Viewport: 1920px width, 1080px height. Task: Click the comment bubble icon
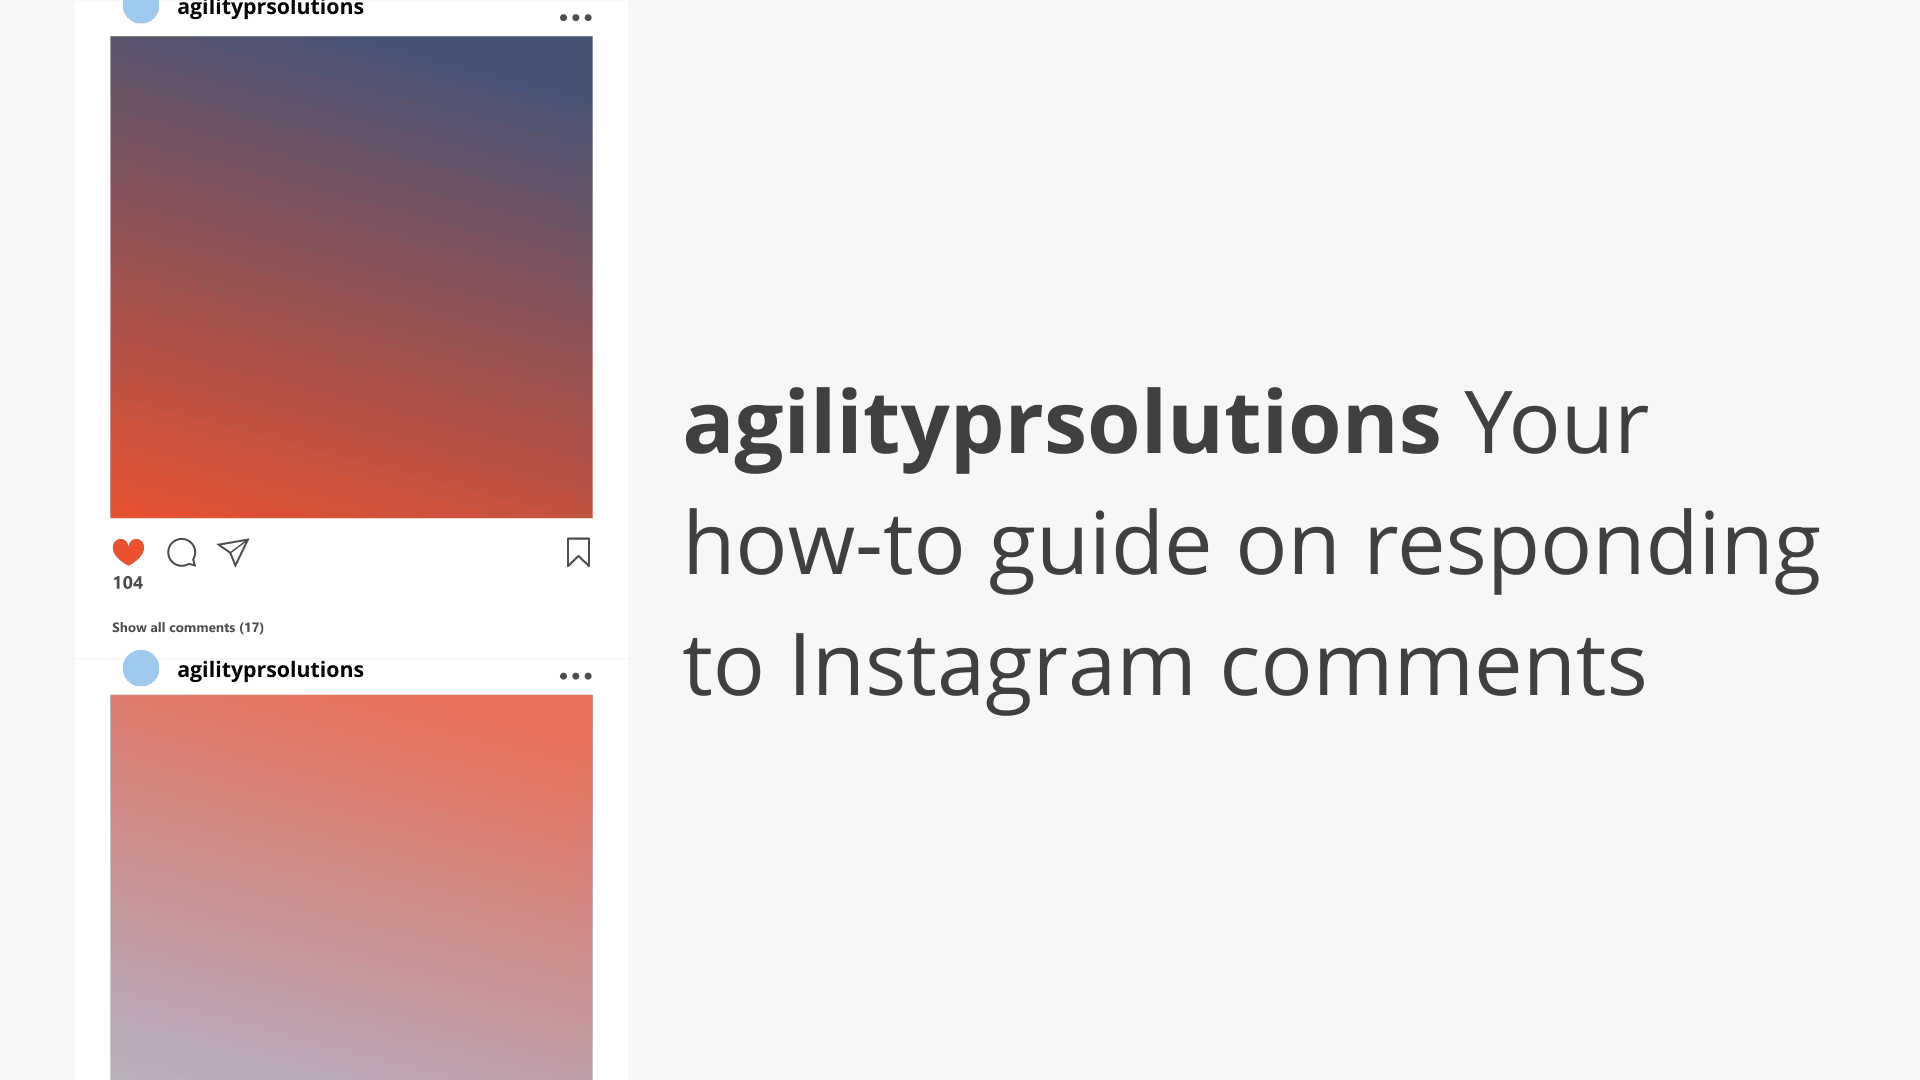tap(181, 551)
